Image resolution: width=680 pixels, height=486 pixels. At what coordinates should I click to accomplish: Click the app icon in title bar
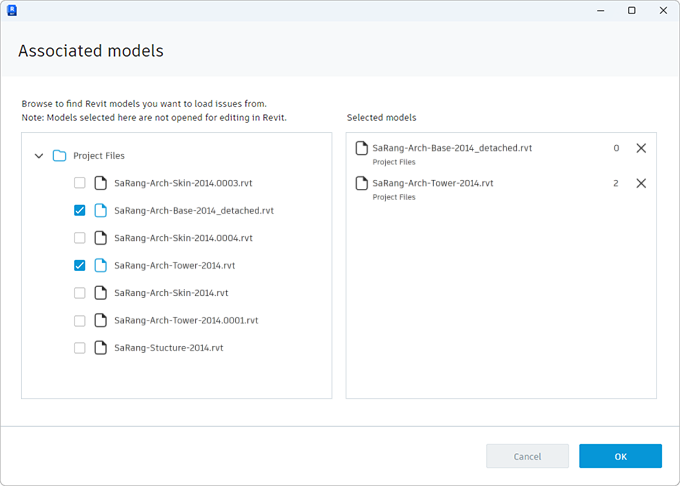point(12,10)
